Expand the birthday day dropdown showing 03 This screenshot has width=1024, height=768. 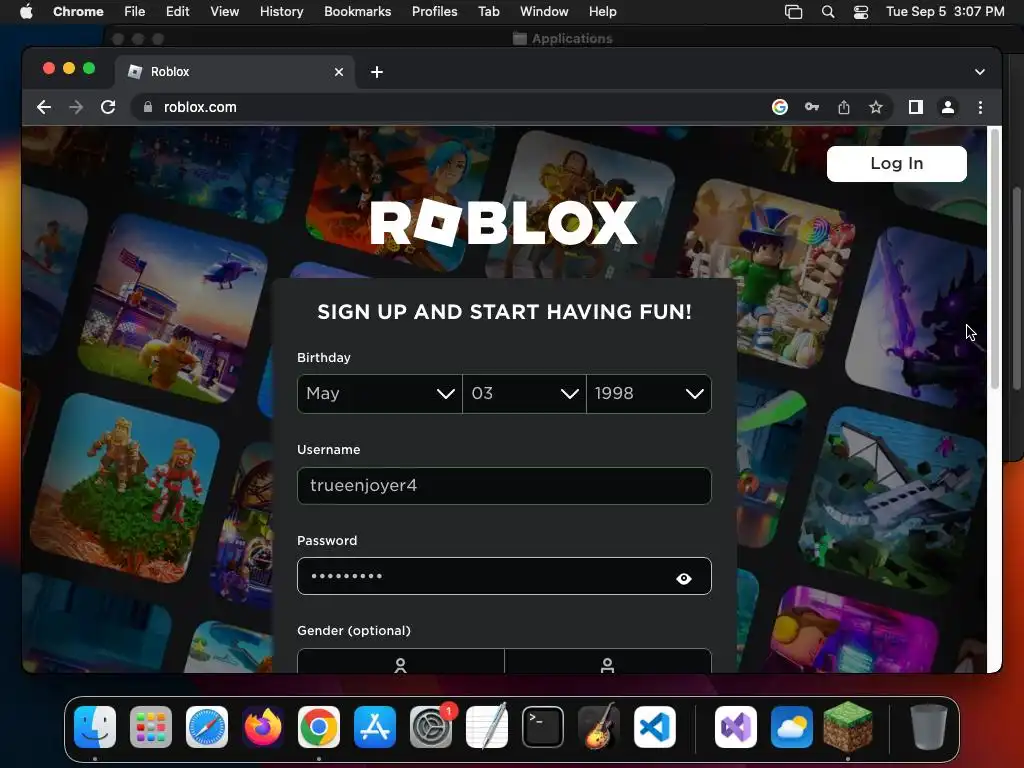524,394
